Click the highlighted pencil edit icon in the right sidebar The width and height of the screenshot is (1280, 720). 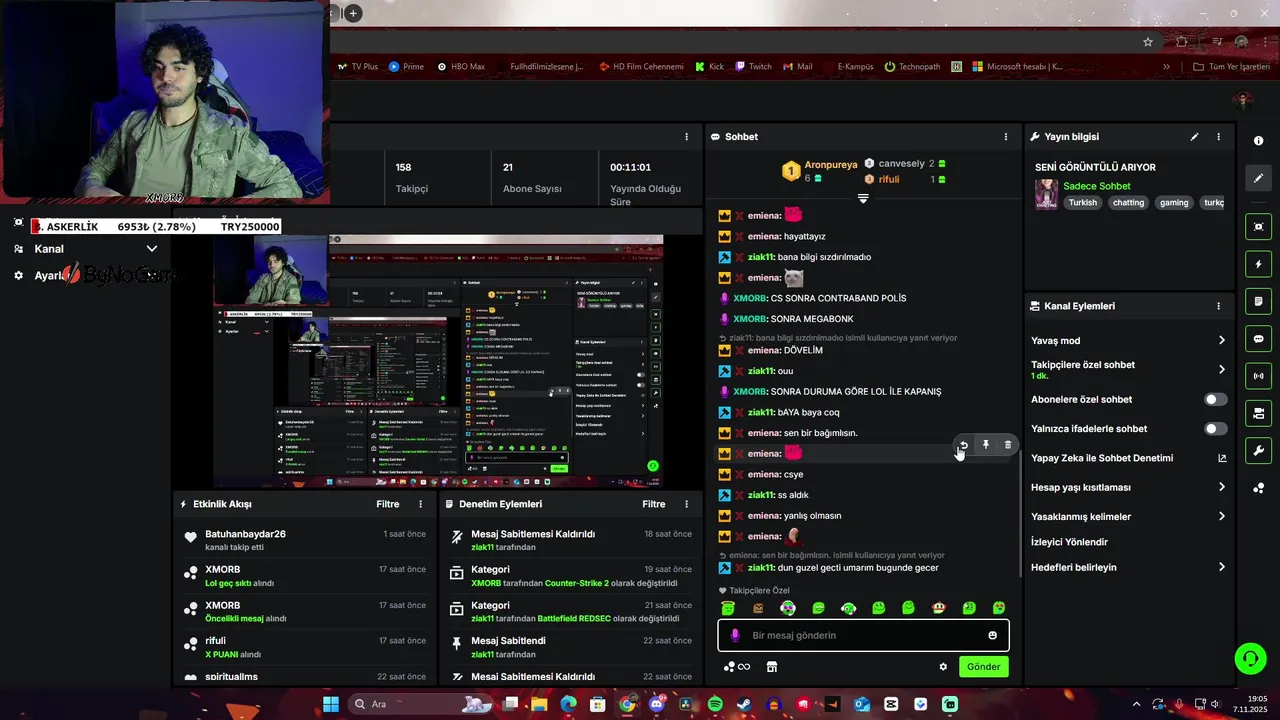click(x=1258, y=178)
